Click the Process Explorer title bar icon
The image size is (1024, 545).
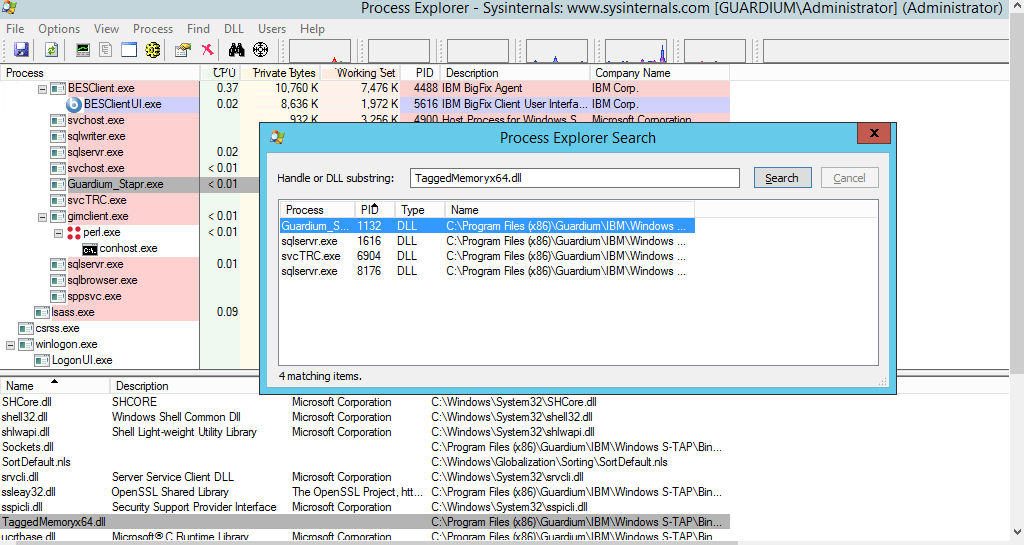pos(9,8)
